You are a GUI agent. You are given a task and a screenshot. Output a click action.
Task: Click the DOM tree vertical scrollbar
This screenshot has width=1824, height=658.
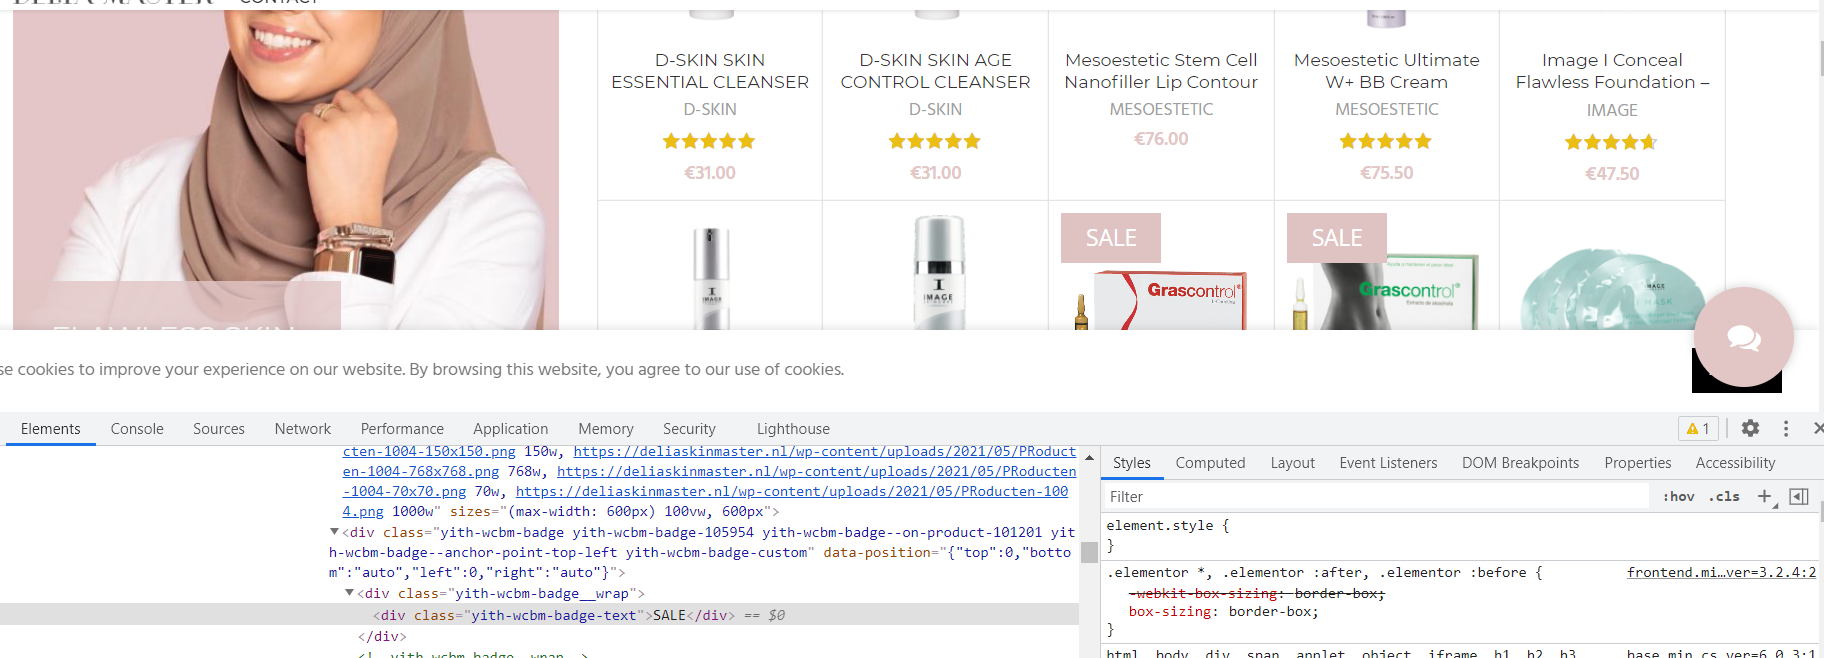(x=1089, y=552)
